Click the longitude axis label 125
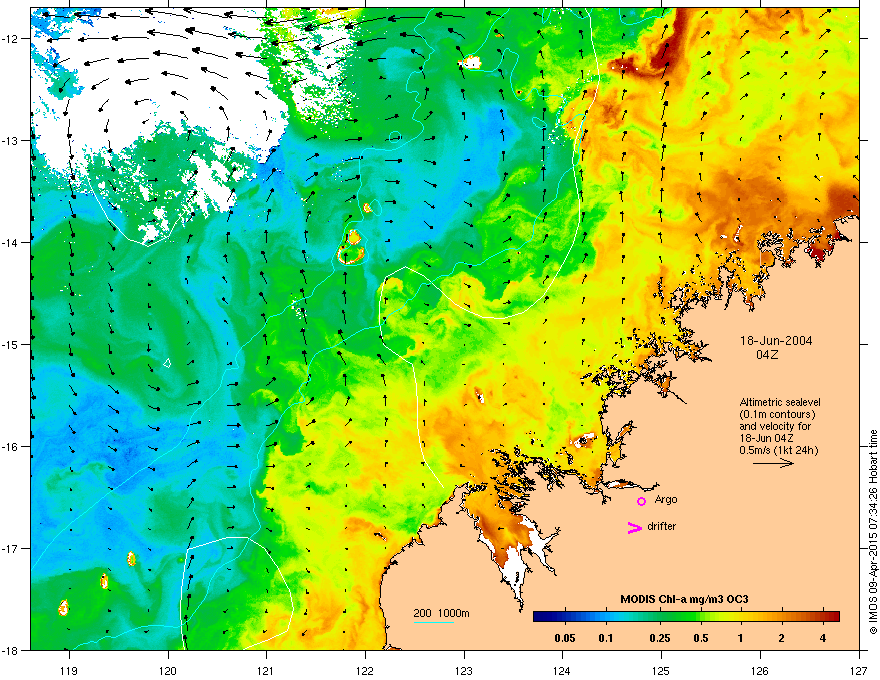The image size is (880, 680). coord(661,670)
